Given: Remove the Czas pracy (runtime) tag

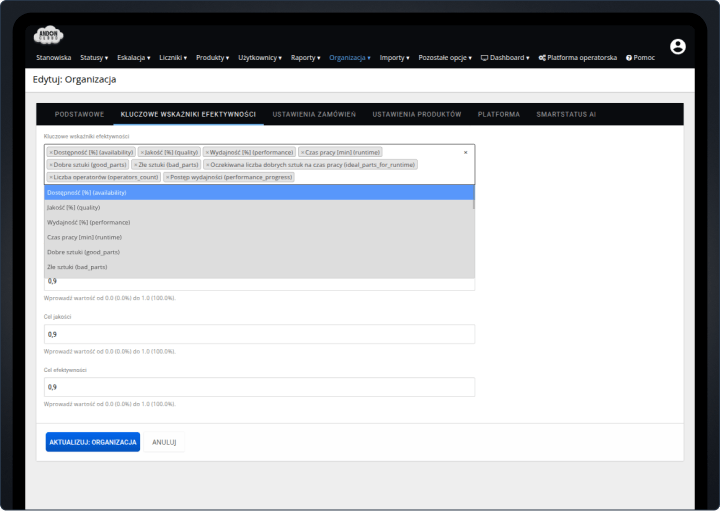Looking at the screenshot, I should (302, 152).
